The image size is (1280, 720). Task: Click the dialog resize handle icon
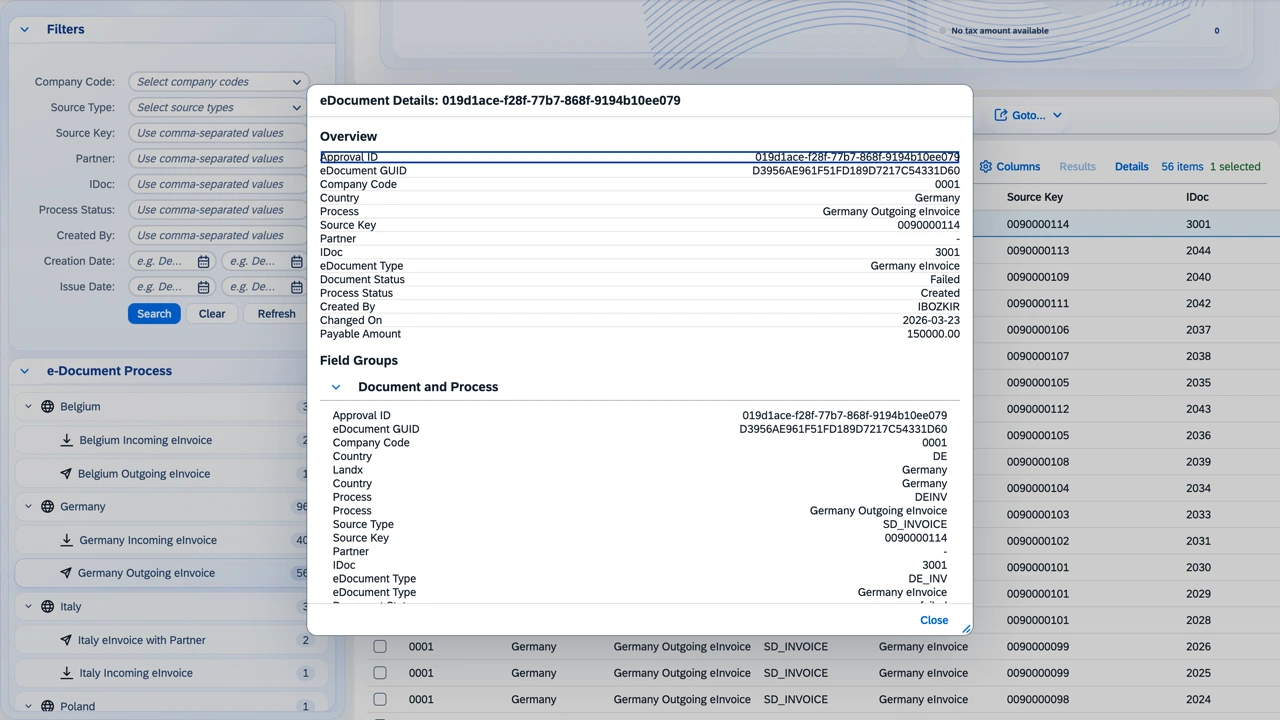point(966,629)
